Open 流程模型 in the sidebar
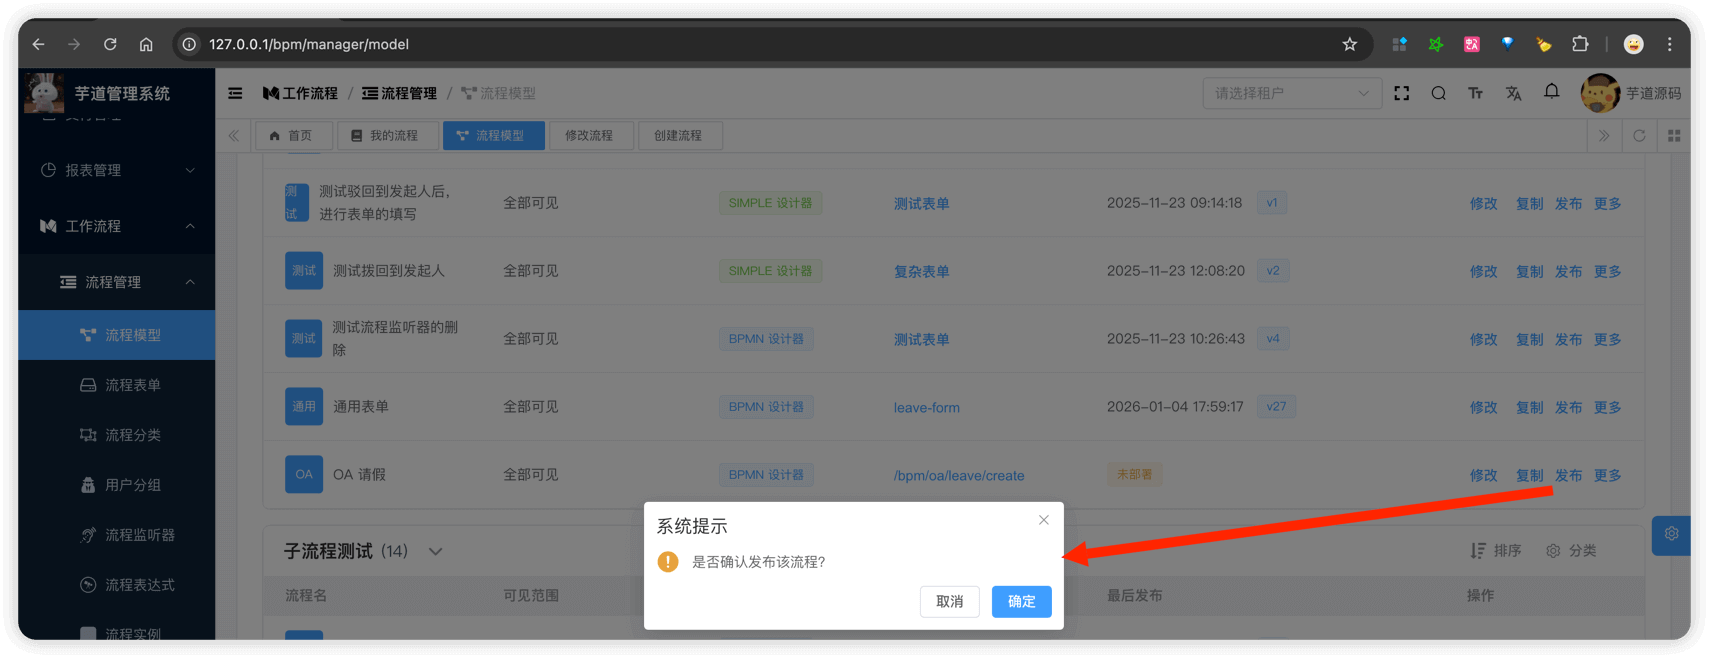The image size is (1709, 658). pyautogui.click(x=117, y=335)
